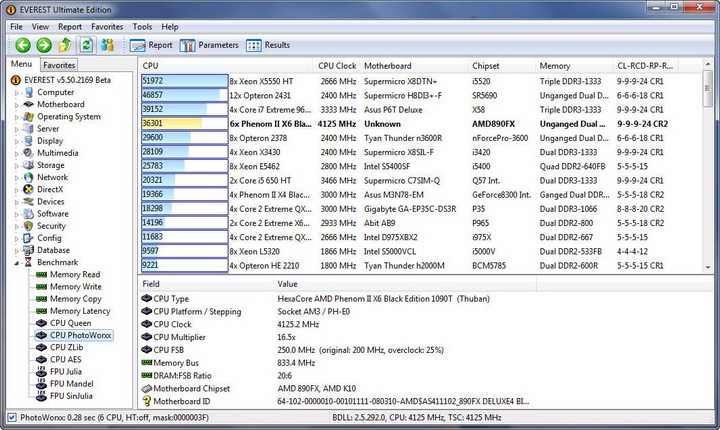Select the Network tree item
720x430 pixels.
point(52,177)
